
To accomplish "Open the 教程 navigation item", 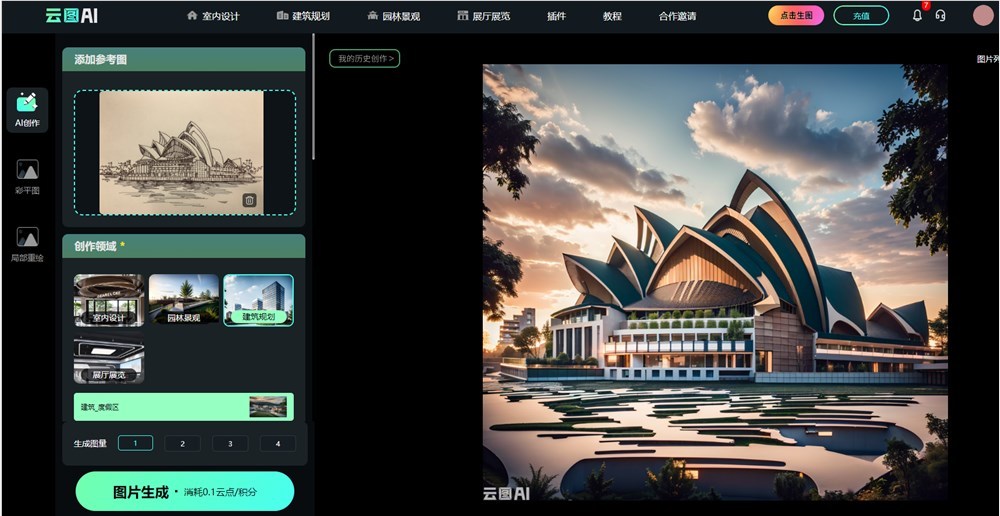I will tap(612, 16).
